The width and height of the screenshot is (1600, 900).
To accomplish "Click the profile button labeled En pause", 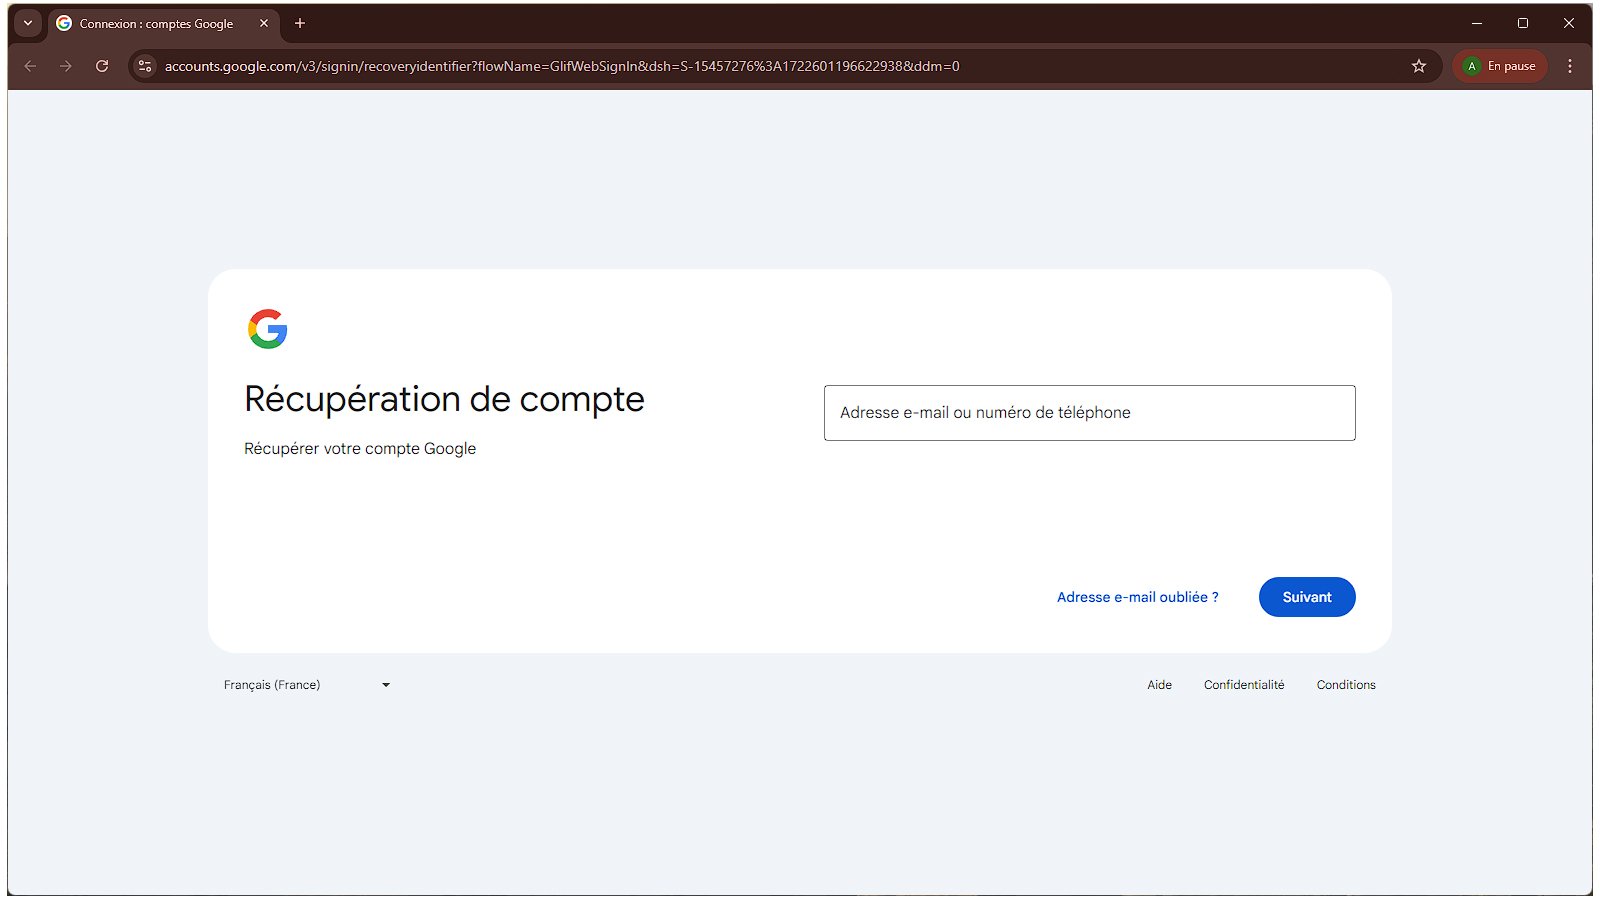I will tap(1499, 66).
